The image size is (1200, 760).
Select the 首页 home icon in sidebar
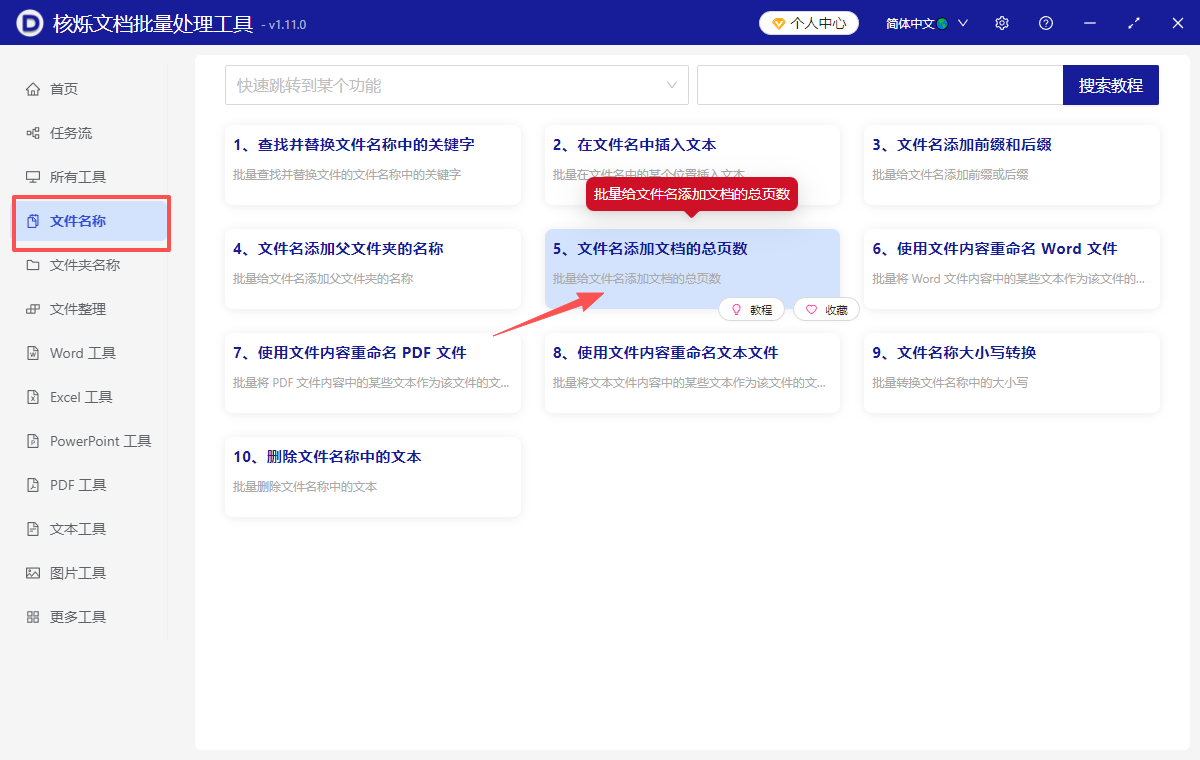tap(33, 88)
